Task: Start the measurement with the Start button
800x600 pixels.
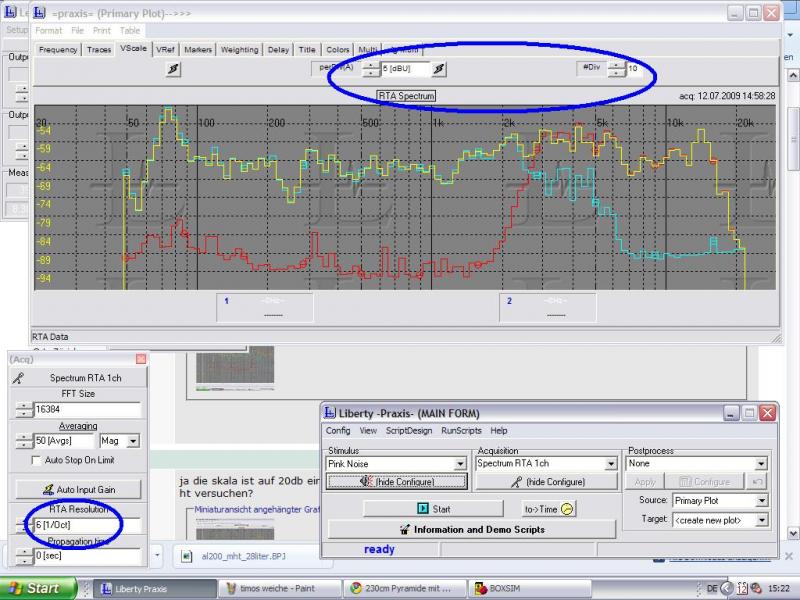Action: click(x=432, y=509)
